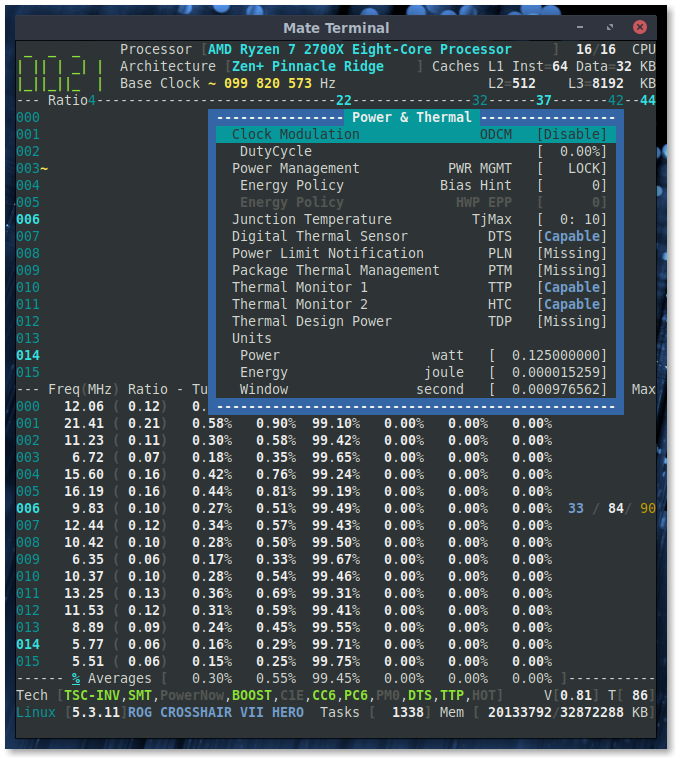Click the SMT tech flag
The height and width of the screenshot is (758, 676).
coord(139,695)
